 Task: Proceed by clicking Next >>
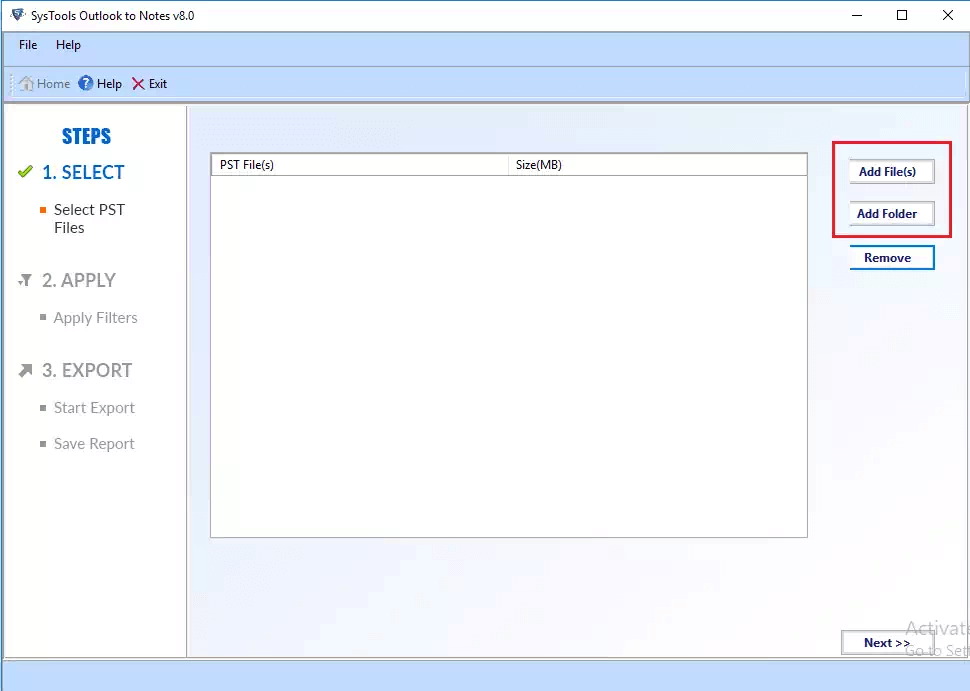coord(887,643)
